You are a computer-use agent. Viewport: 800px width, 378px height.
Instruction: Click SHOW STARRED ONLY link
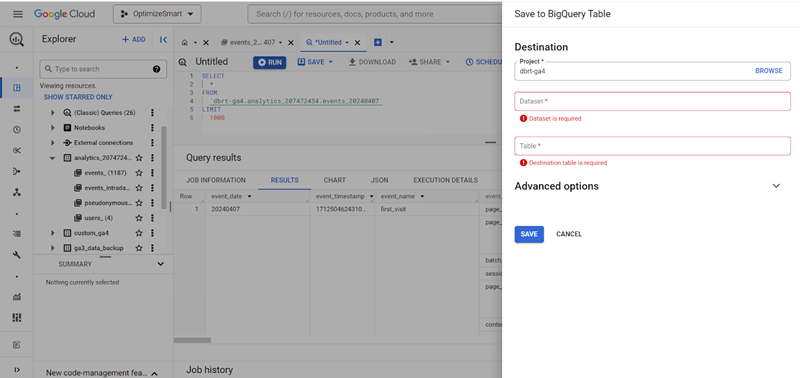tap(78, 97)
